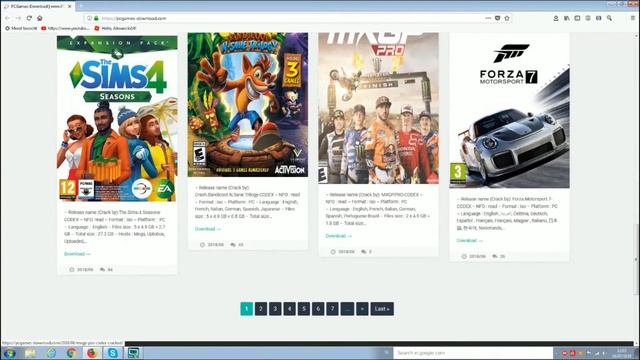Open Skype from the taskbar
Viewport: 640px width, 360px height.
pos(113,353)
